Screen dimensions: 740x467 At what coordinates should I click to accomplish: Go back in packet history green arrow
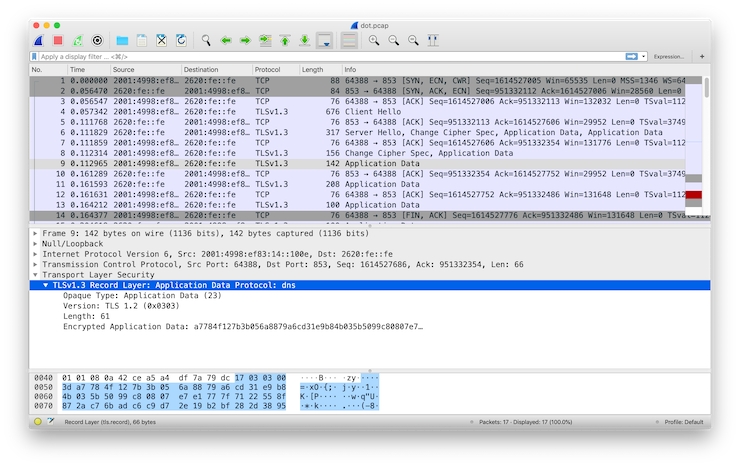coord(226,41)
